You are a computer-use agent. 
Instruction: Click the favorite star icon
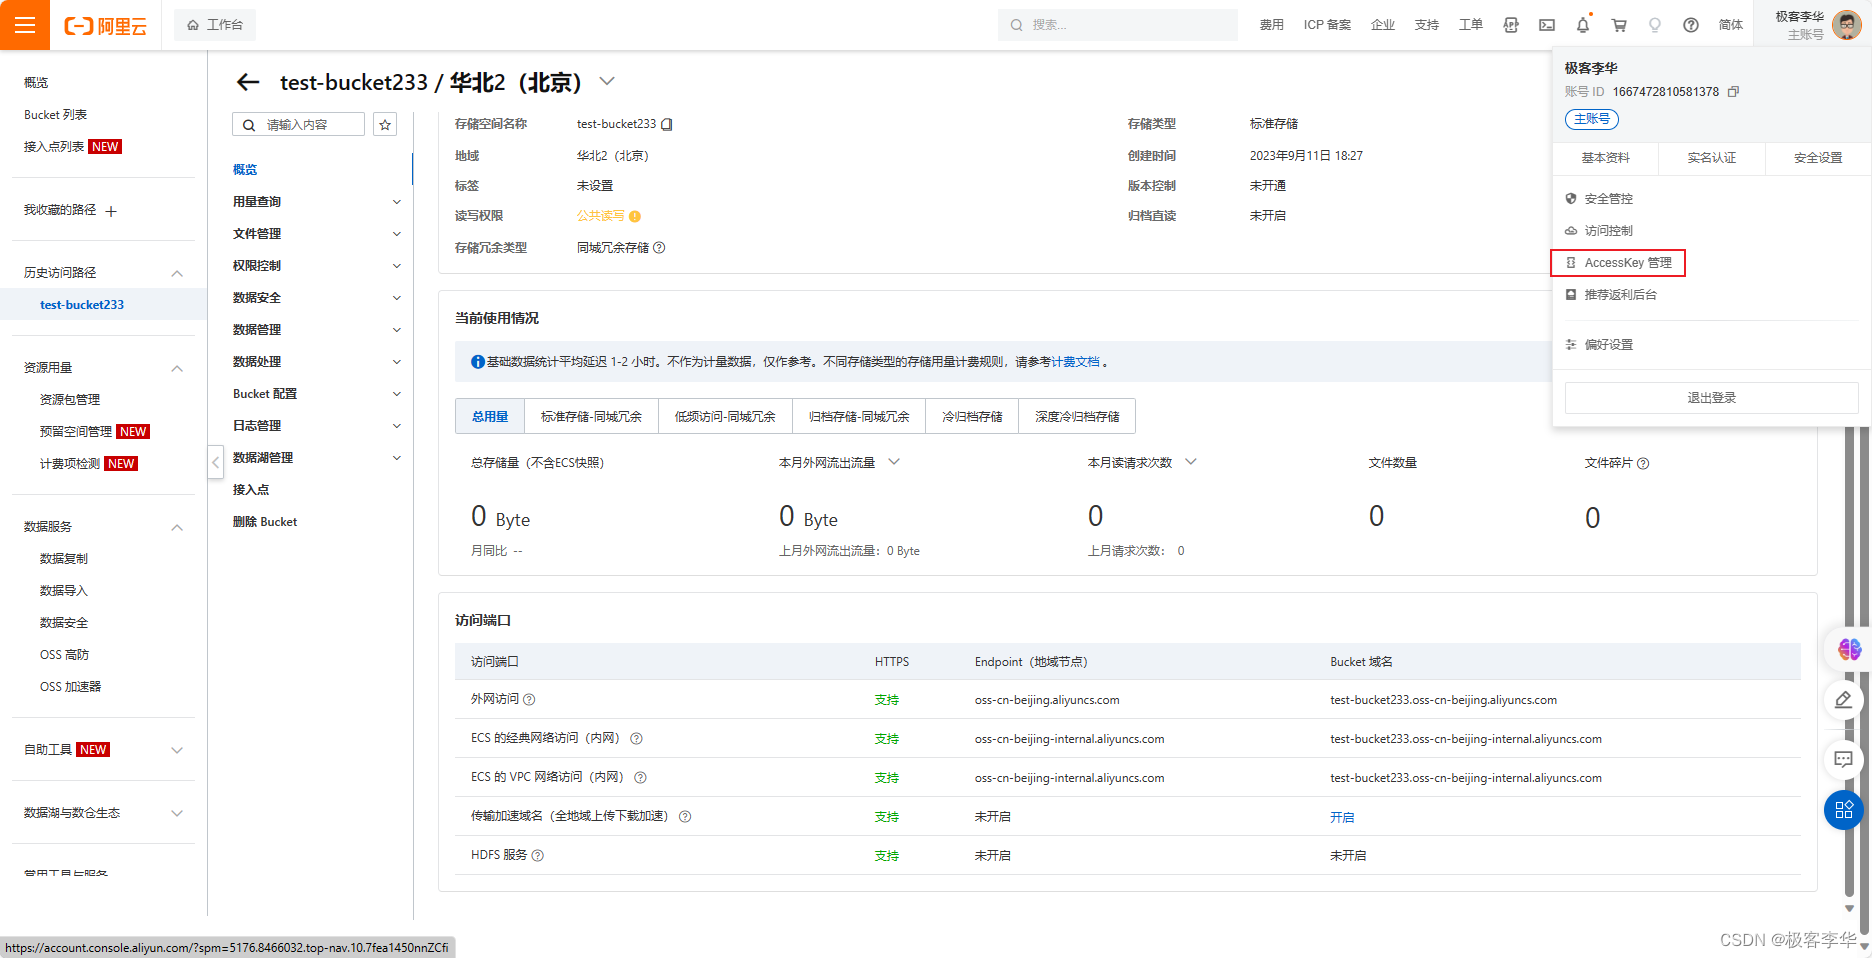pos(385,124)
